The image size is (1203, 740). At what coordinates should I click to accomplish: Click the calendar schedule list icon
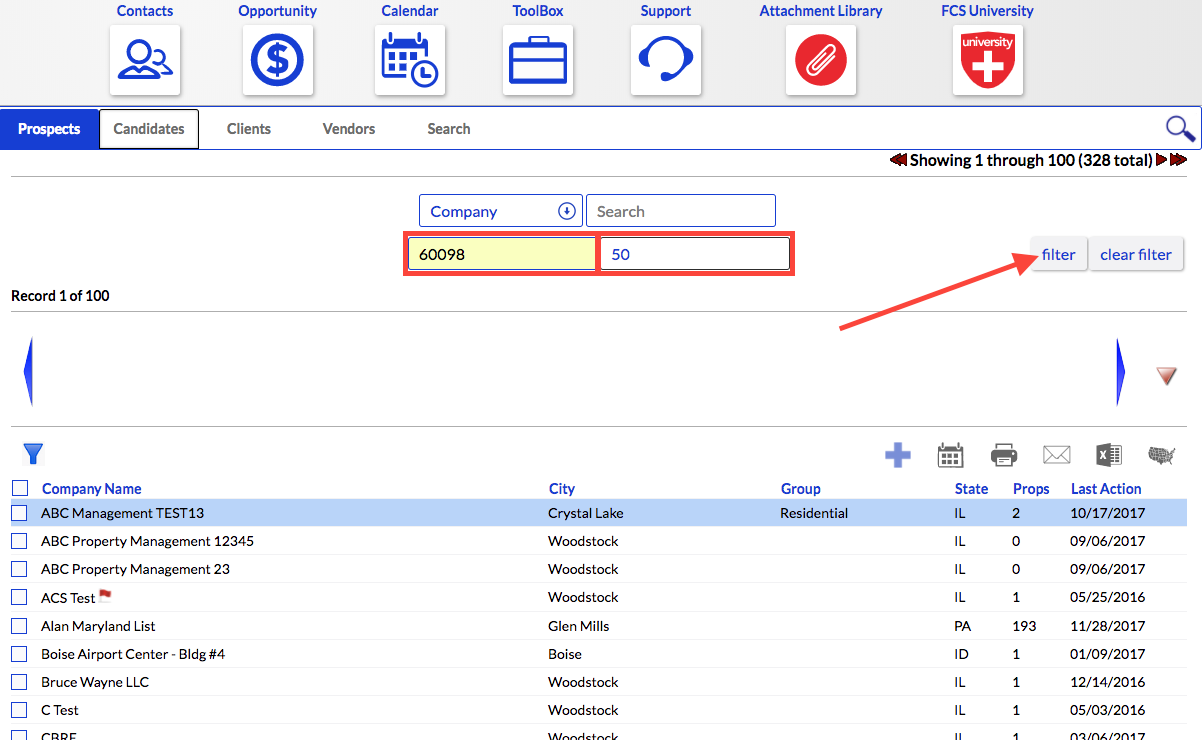click(x=950, y=456)
